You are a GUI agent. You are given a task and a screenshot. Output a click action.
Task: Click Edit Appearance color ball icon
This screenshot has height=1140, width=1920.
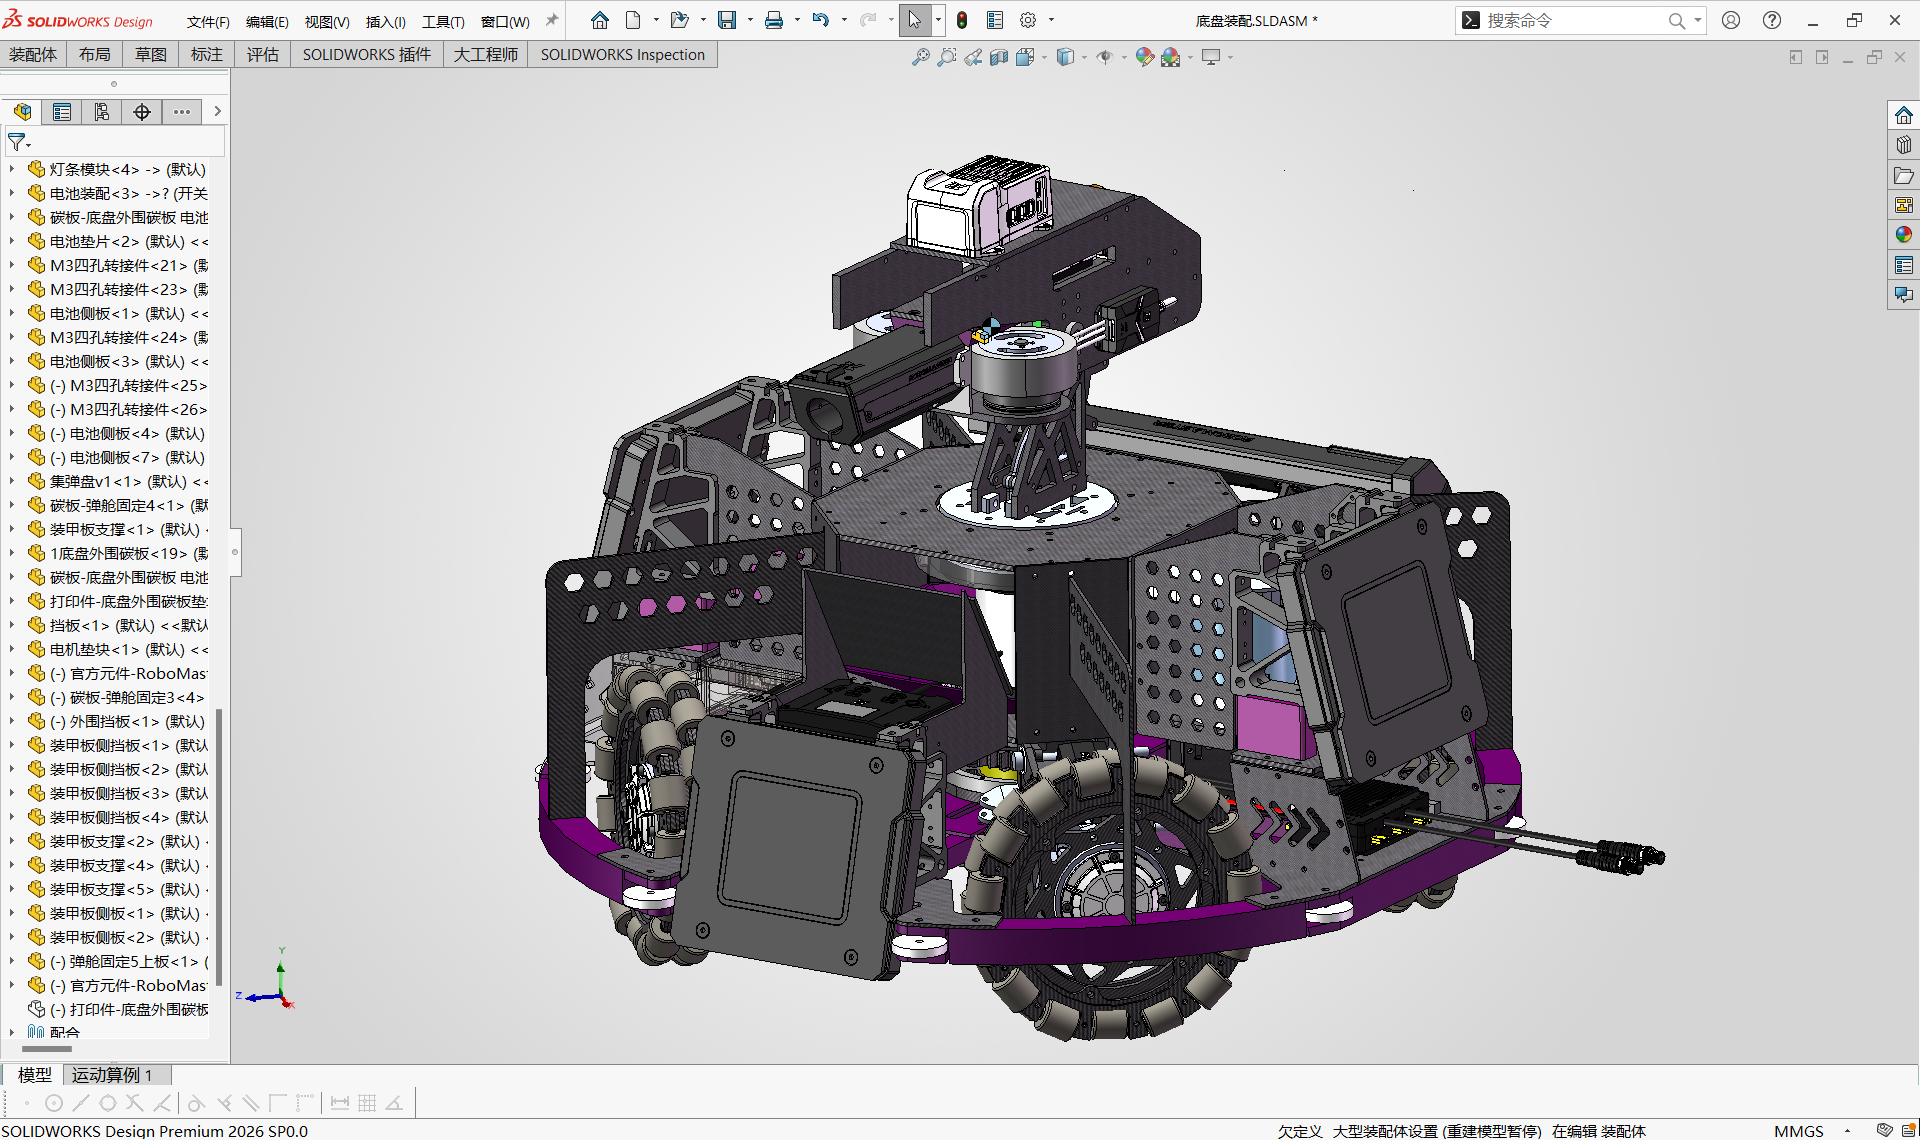point(1145,57)
